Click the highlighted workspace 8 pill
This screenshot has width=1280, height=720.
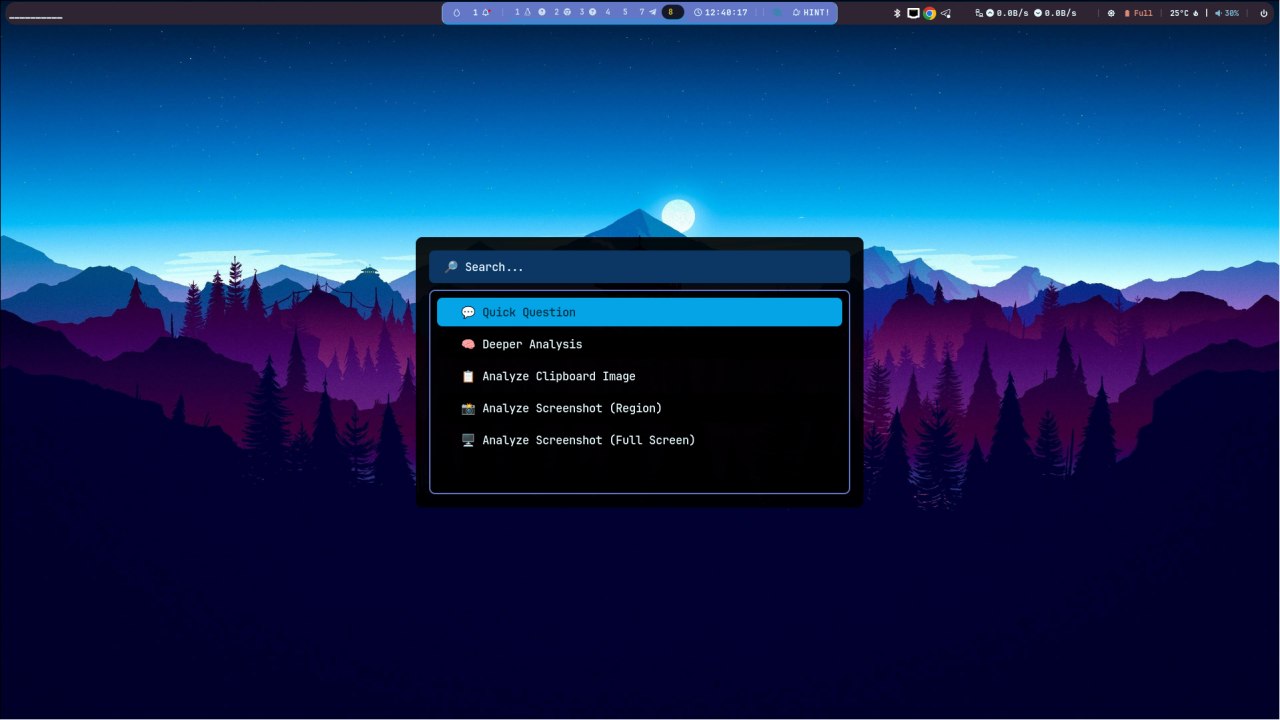[671, 13]
